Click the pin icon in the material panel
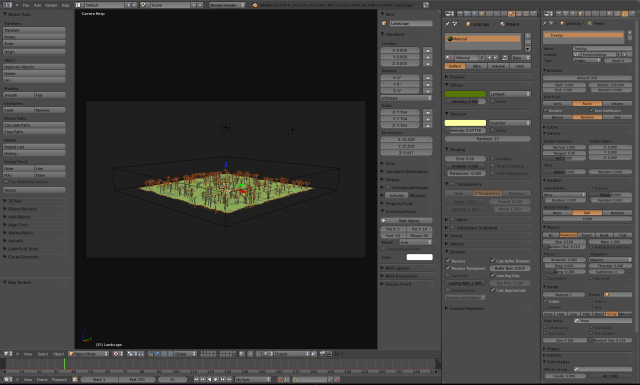The width and height of the screenshot is (640, 385). click(448, 24)
